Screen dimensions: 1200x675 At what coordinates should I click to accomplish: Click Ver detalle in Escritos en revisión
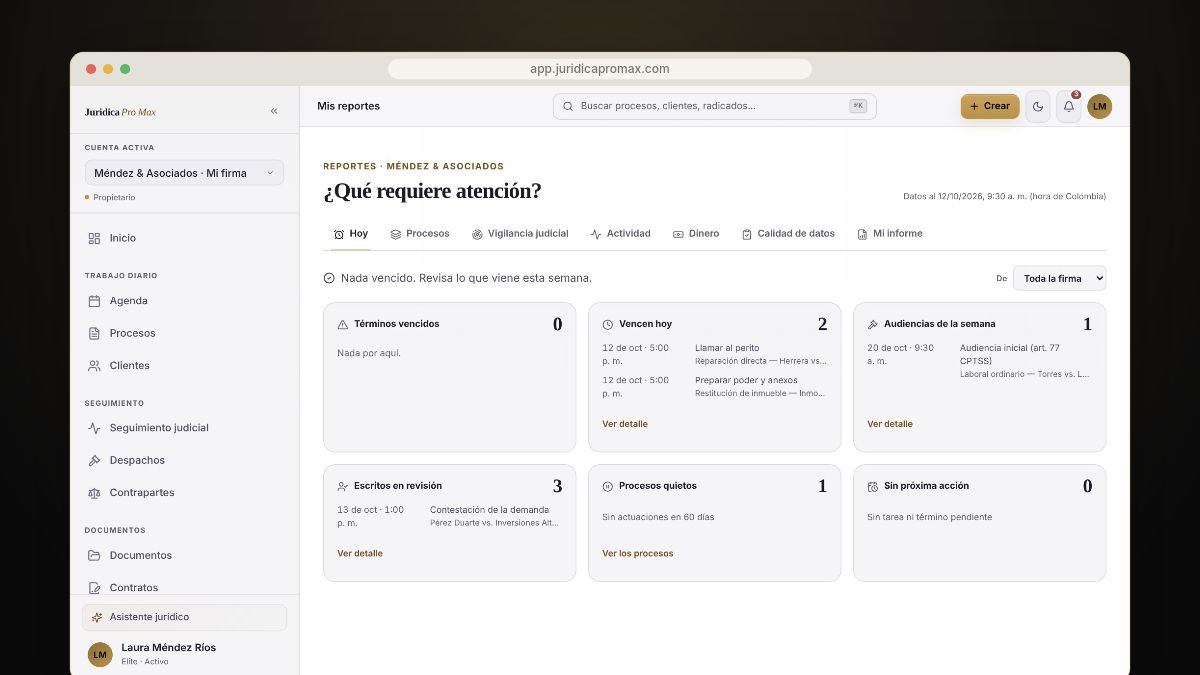tap(360, 553)
